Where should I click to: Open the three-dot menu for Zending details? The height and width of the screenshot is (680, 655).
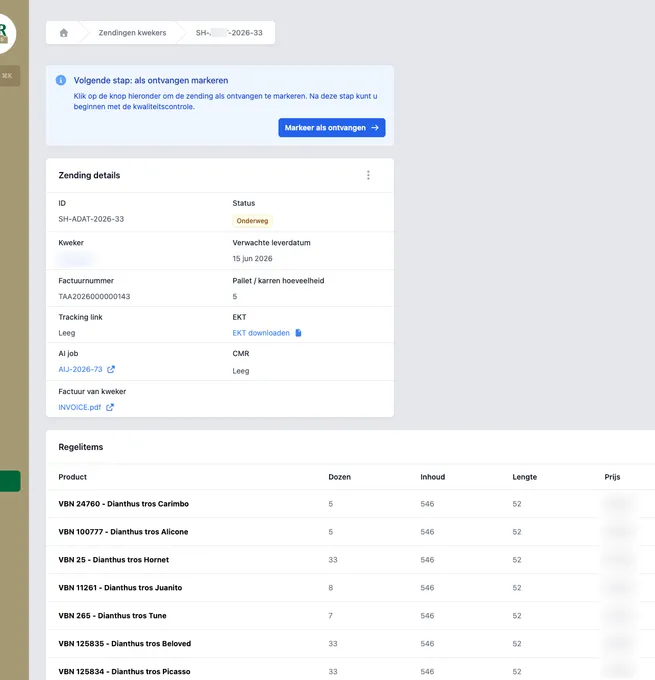coord(368,175)
